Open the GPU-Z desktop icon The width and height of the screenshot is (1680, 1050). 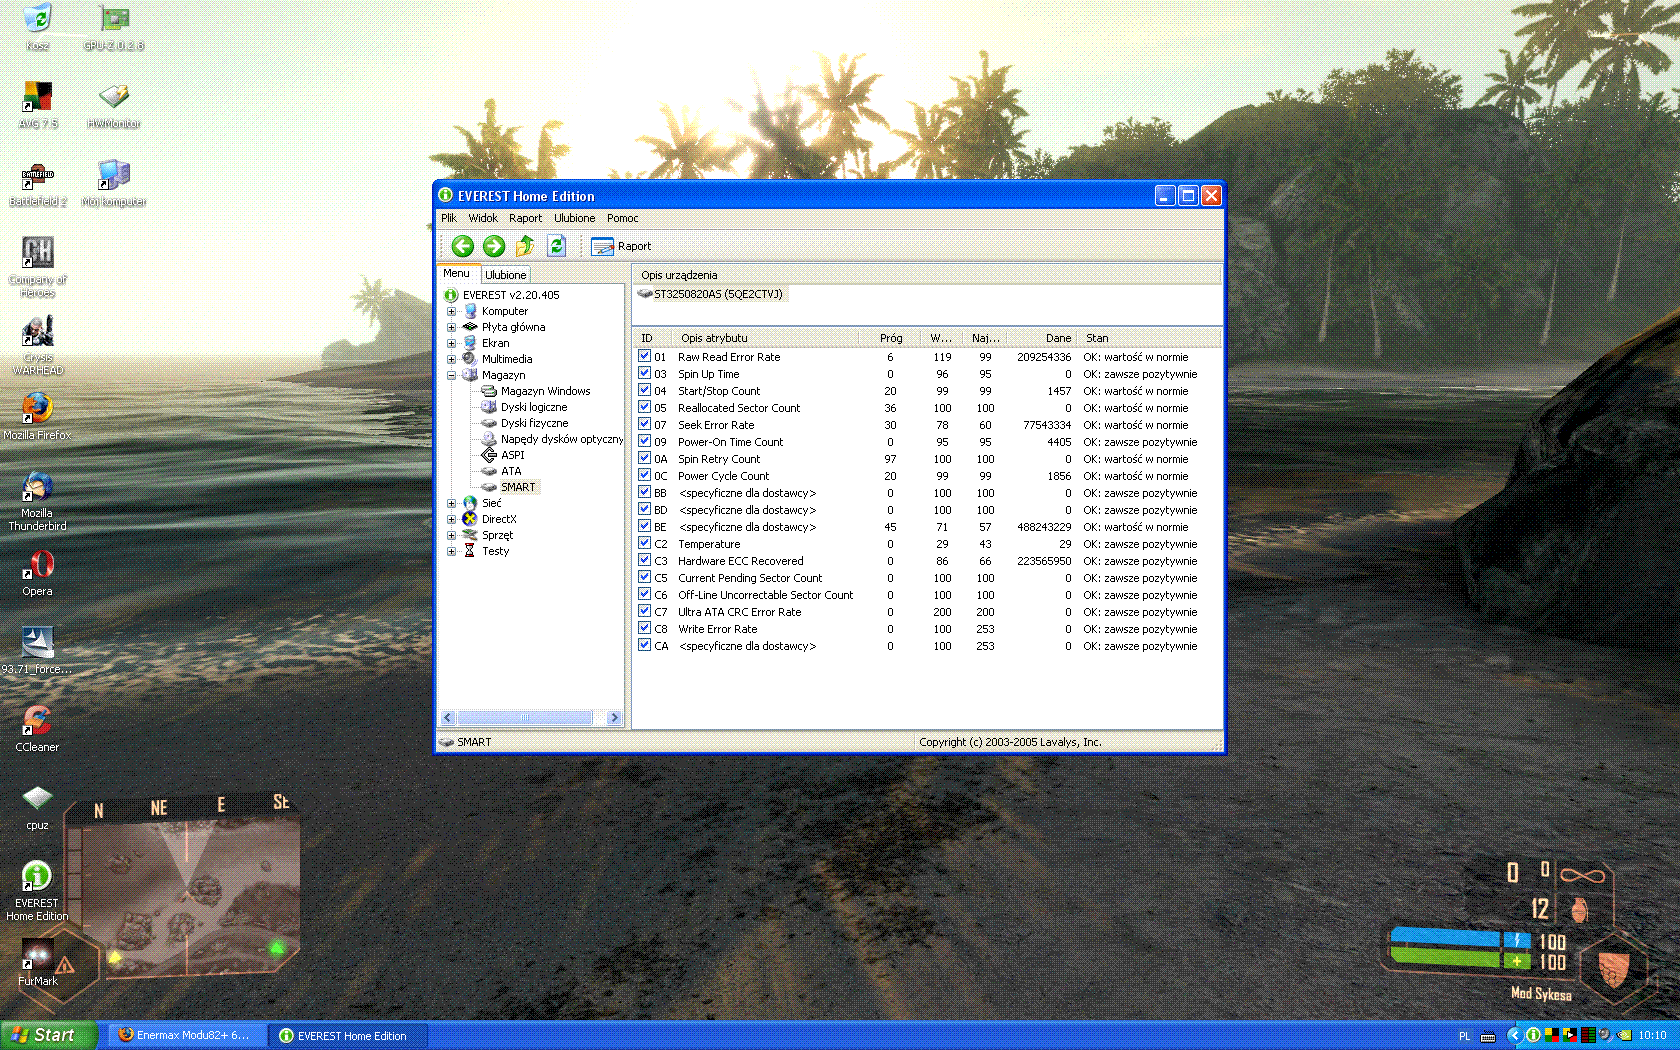114,28
